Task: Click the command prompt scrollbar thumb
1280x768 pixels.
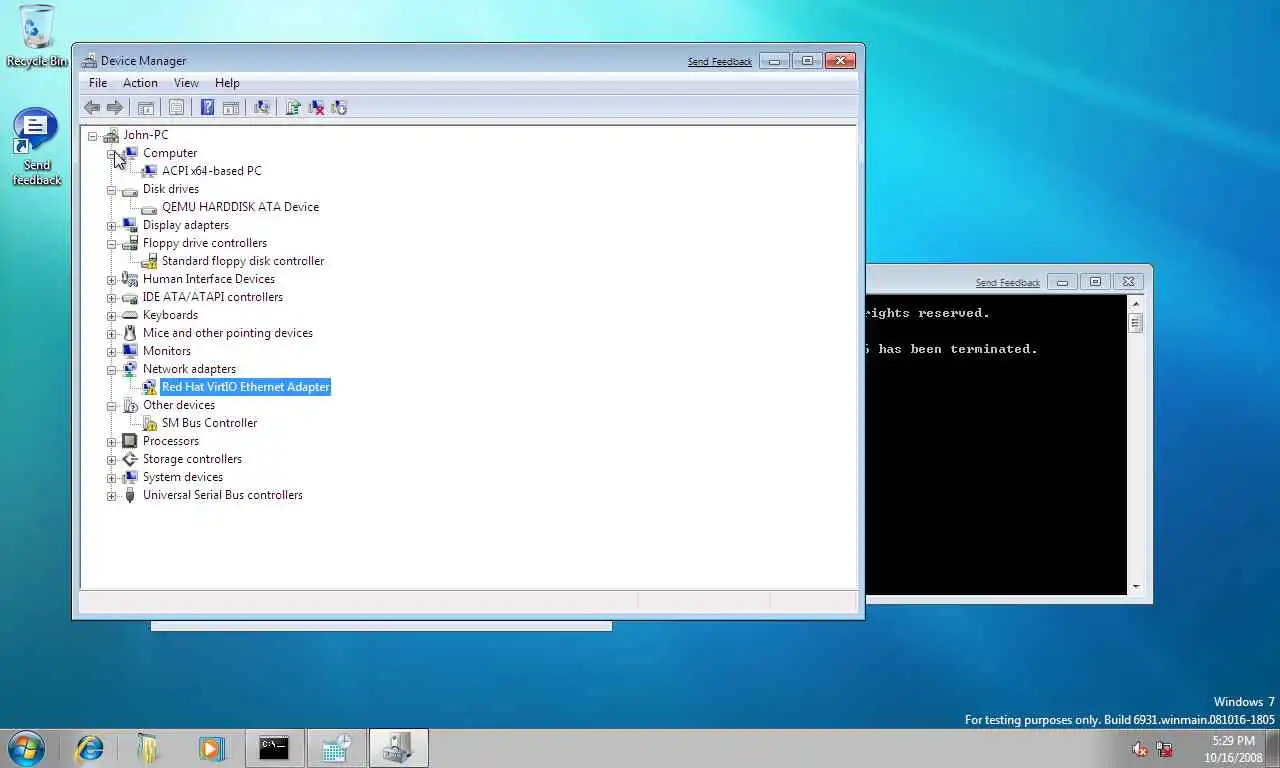Action: [x=1136, y=323]
